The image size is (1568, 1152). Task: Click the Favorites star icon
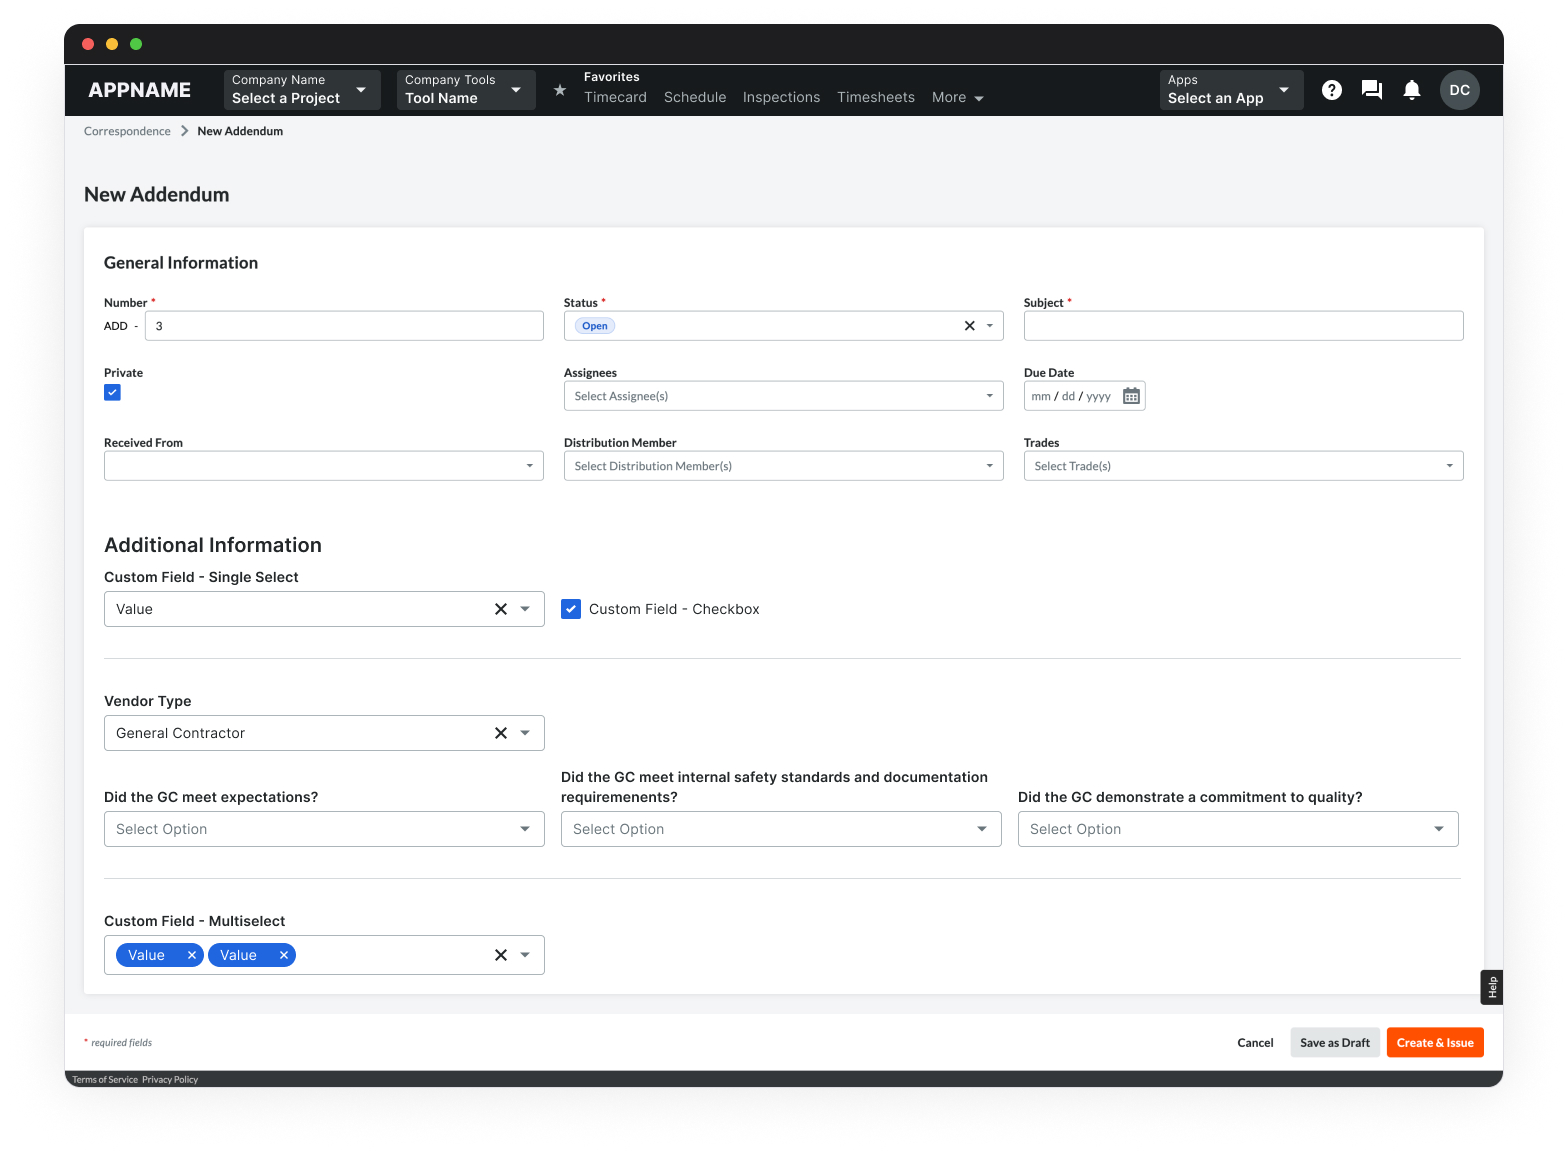pos(560,90)
